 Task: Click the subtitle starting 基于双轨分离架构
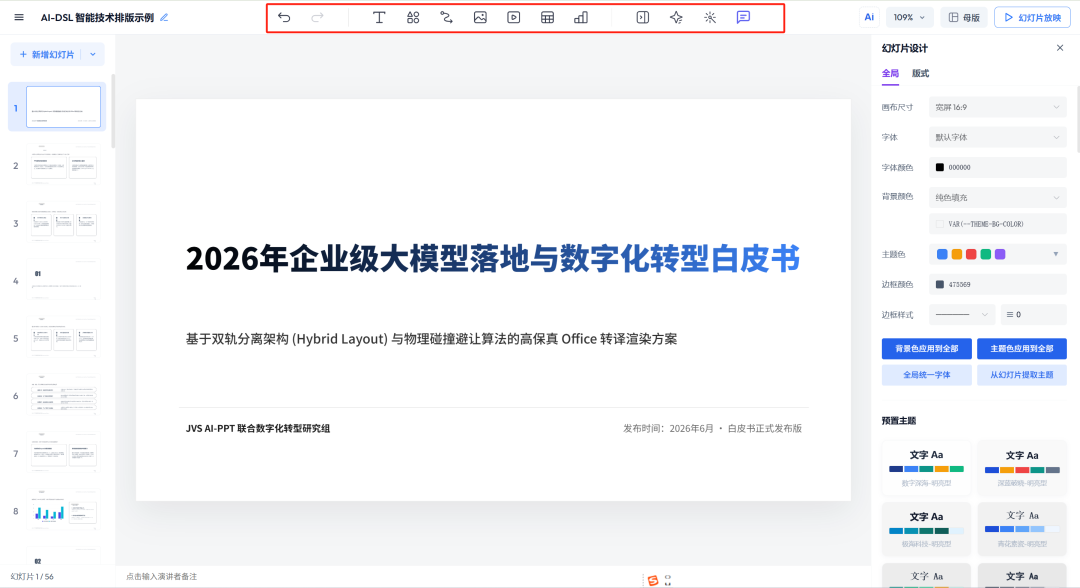tap(431, 339)
